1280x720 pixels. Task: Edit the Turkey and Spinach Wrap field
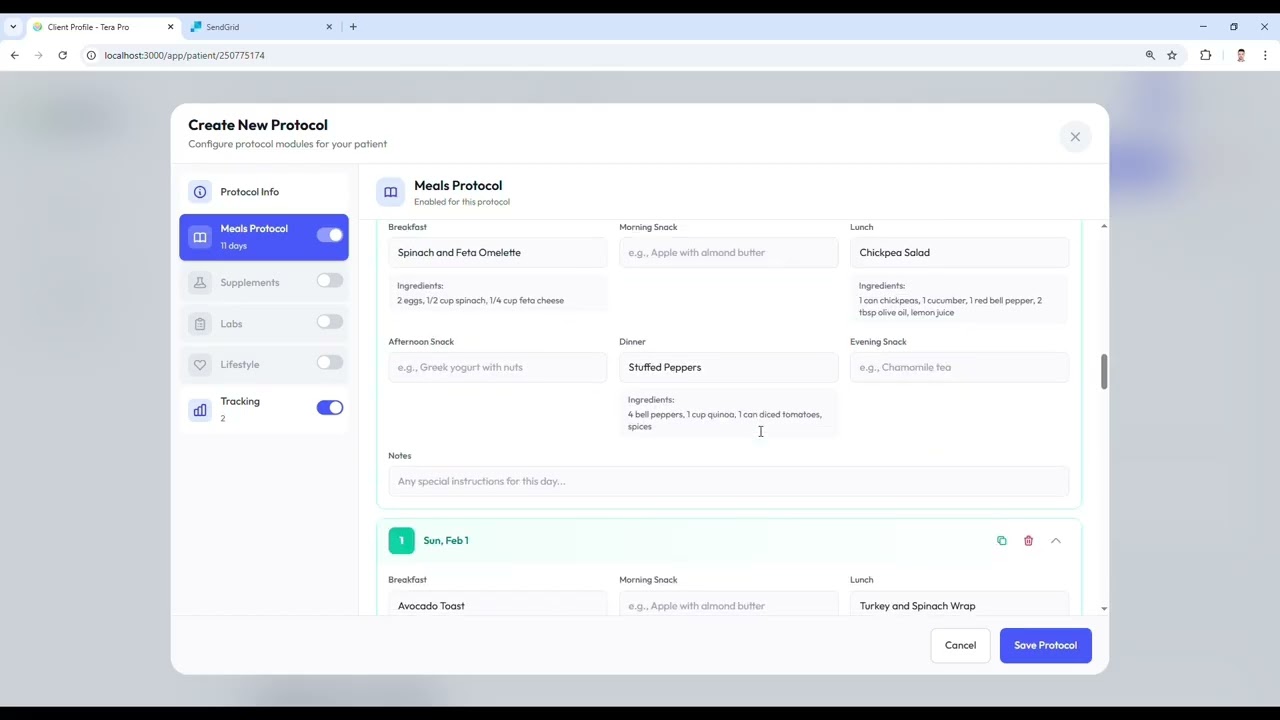point(959,605)
